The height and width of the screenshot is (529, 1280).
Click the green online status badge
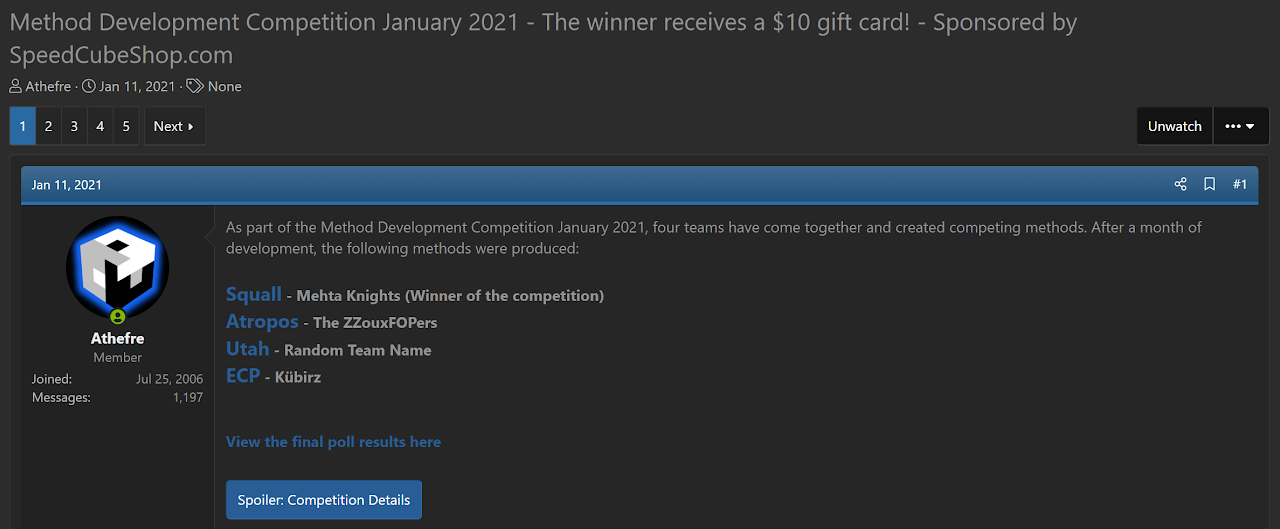tap(118, 317)
